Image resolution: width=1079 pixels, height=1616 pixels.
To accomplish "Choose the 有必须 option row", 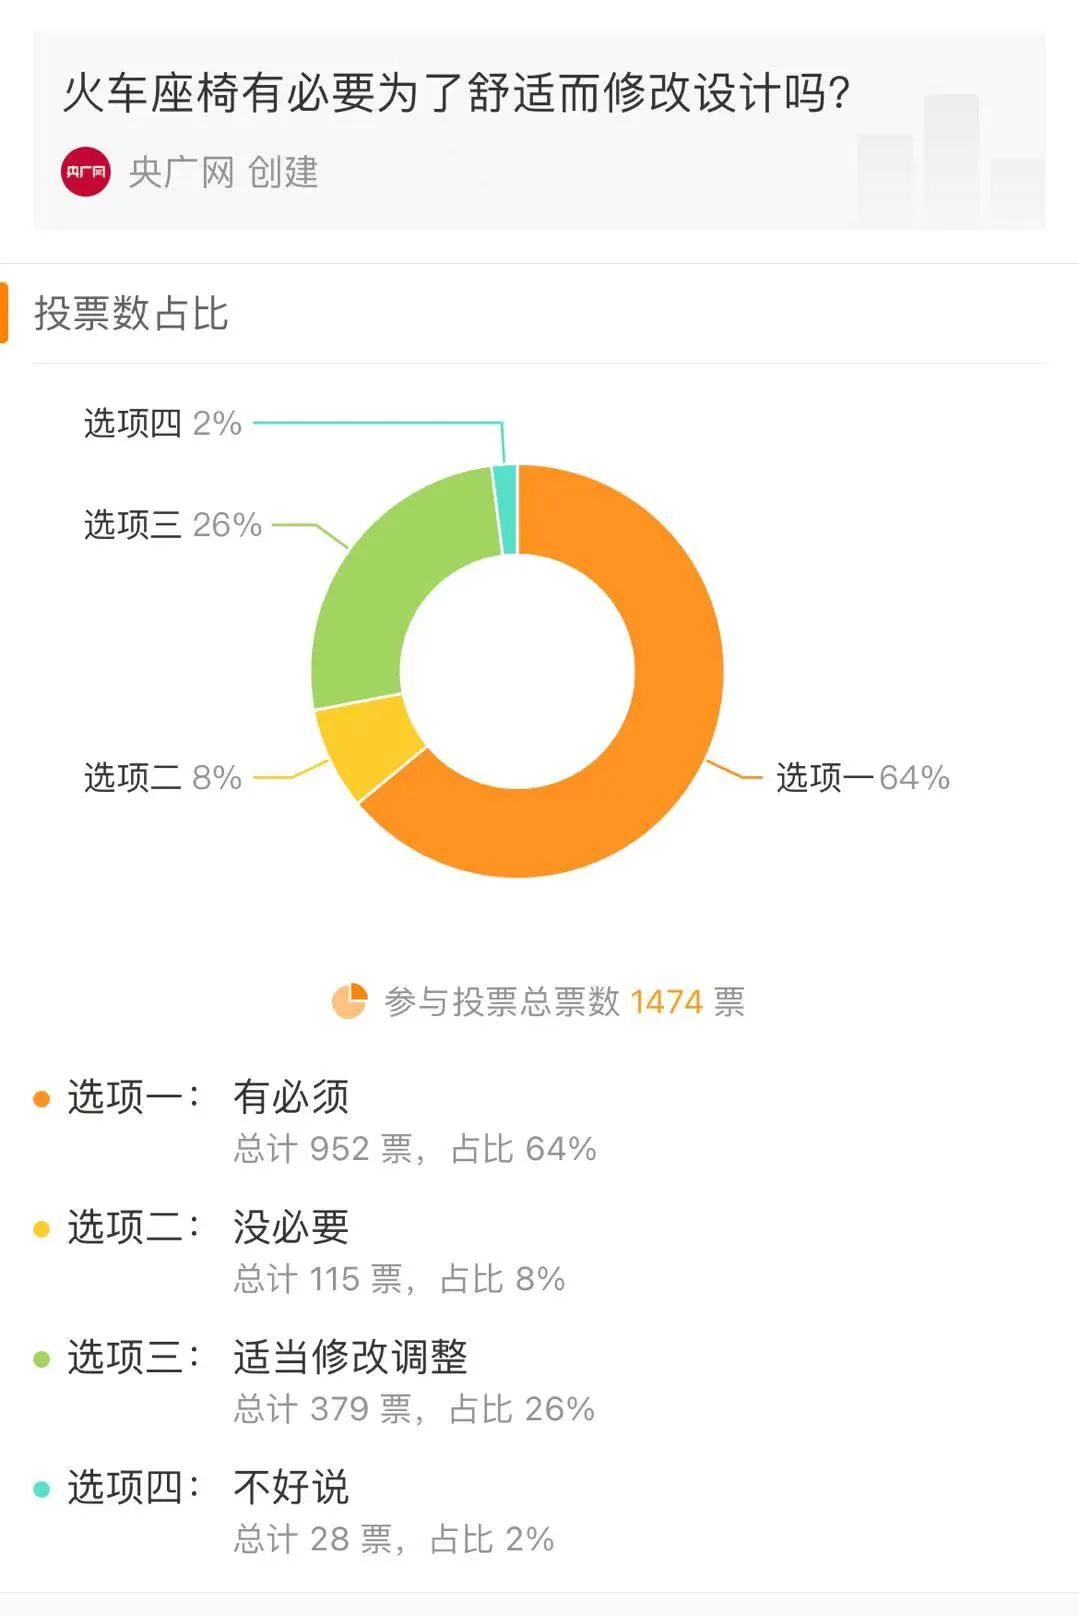I will click(290, 1098).
